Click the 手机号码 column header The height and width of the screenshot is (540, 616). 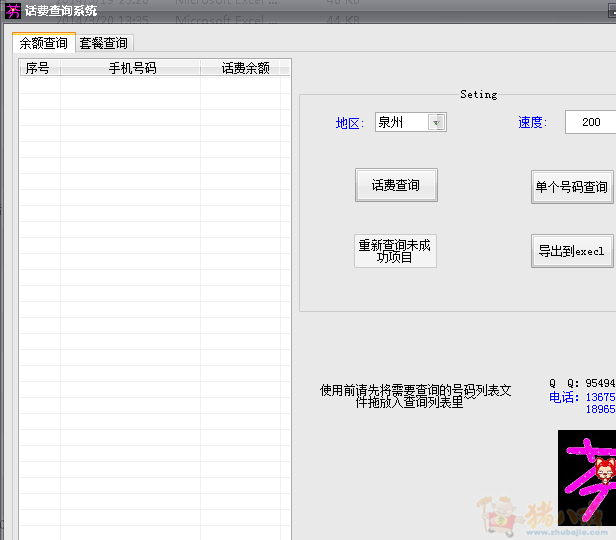coord(132,68)
